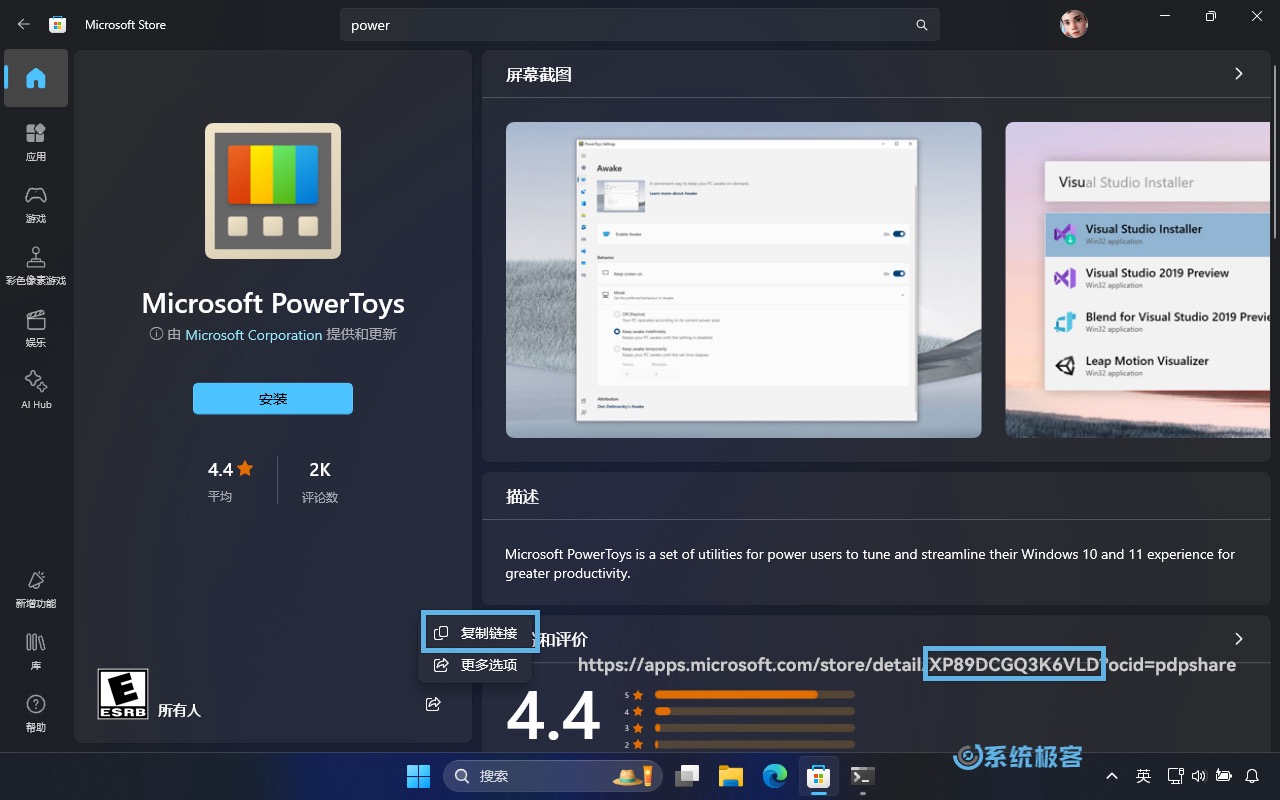This screenshot has height=800, width=1280.
Task: Click the display tray icon in system tray
Action: point(1177,776)
